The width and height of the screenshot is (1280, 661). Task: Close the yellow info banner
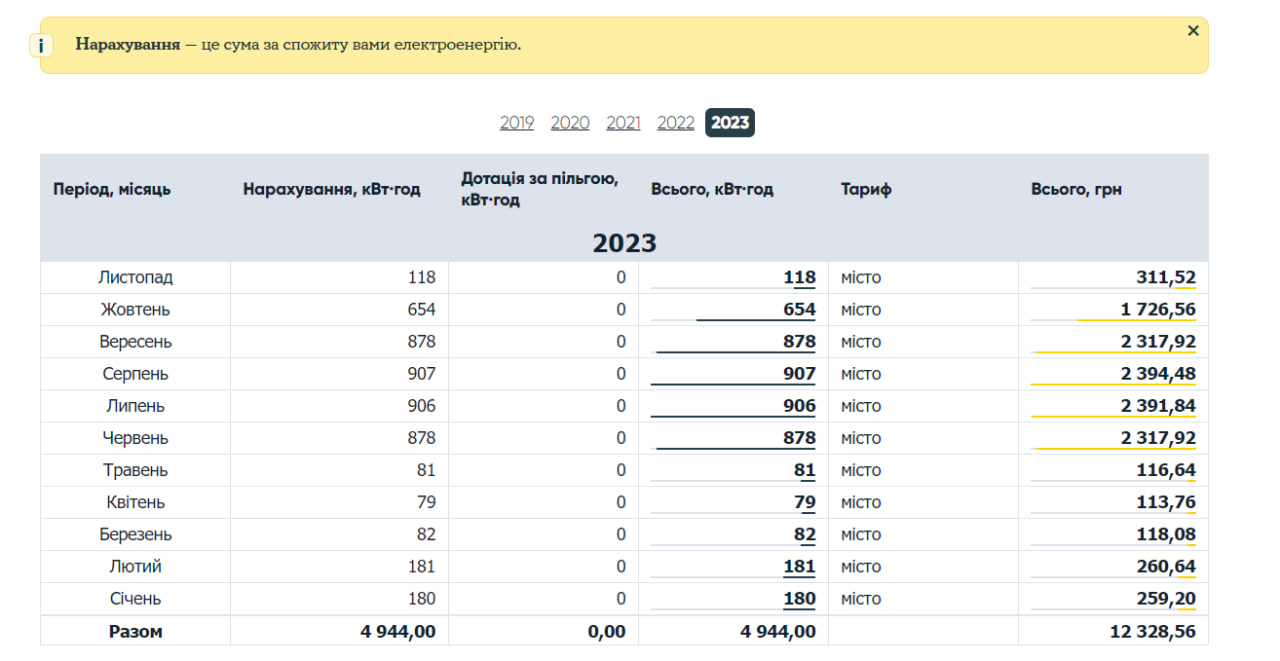[1192, 31]
